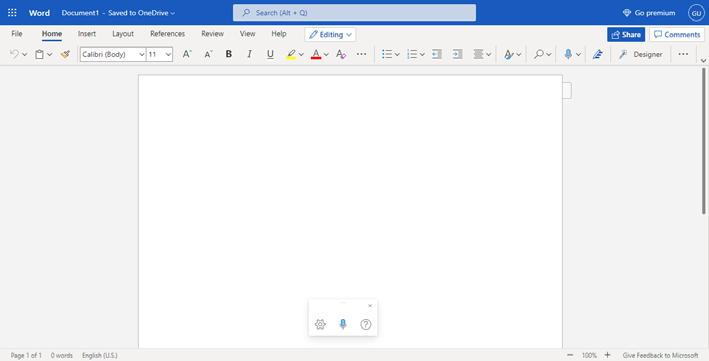
Task: Click the Format Painter brush icon
Action: point(65,54)
